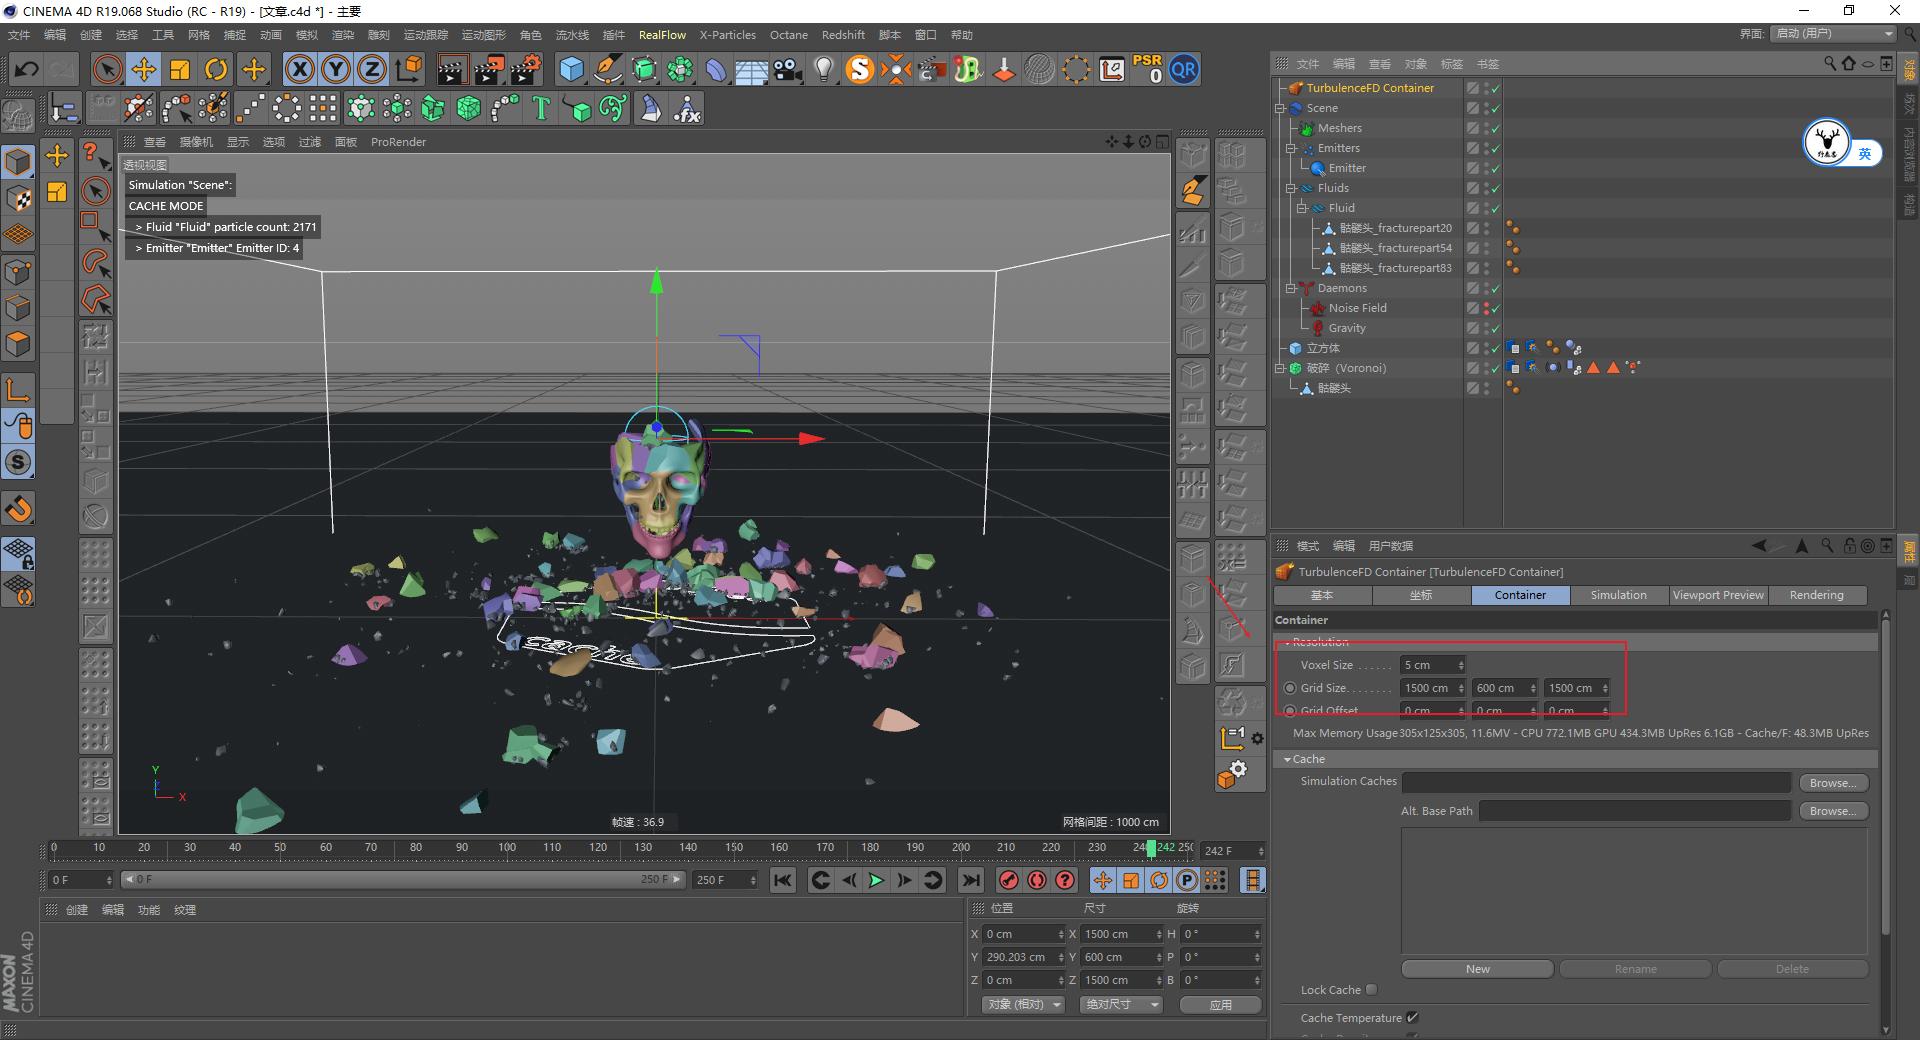Screen dimensions: 1920x1040
Task: Select the Move tool
Action: point(143,69)
